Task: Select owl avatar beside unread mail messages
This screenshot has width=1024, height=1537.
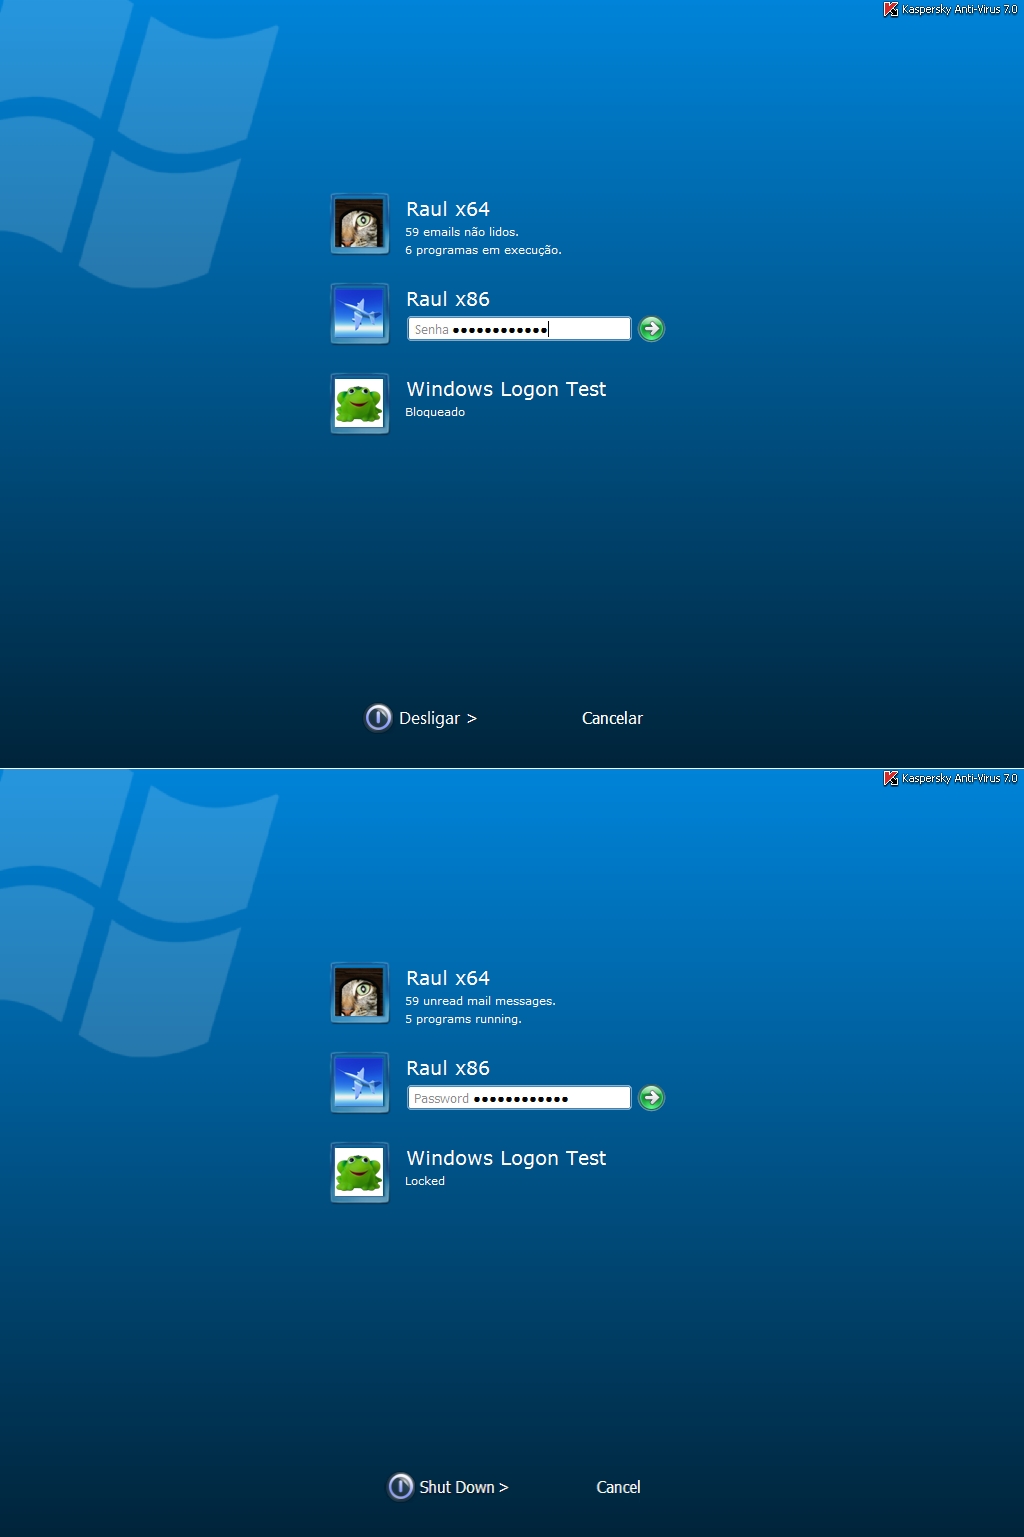Action: (x=360, y=993)
